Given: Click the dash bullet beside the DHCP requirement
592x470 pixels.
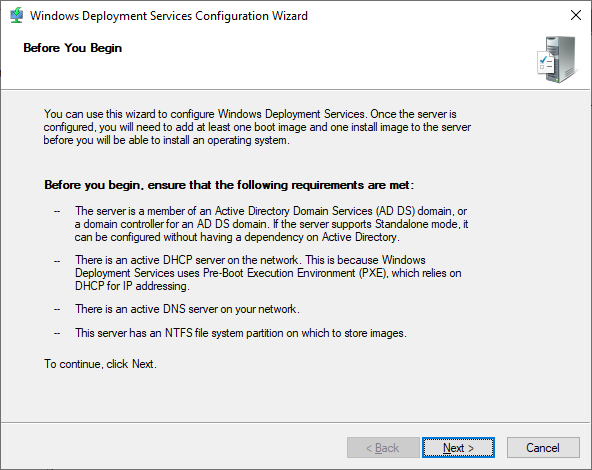Looking at the screenshot, I should (57, 260).
